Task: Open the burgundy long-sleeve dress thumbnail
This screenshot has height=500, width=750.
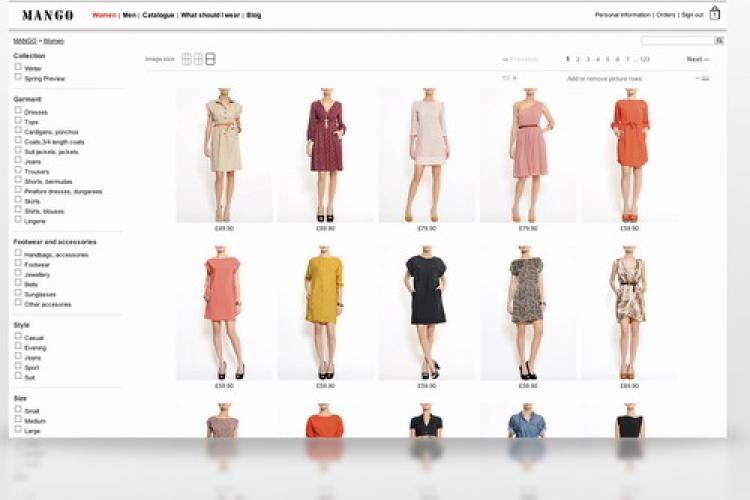Action: [x=326, y=155]
